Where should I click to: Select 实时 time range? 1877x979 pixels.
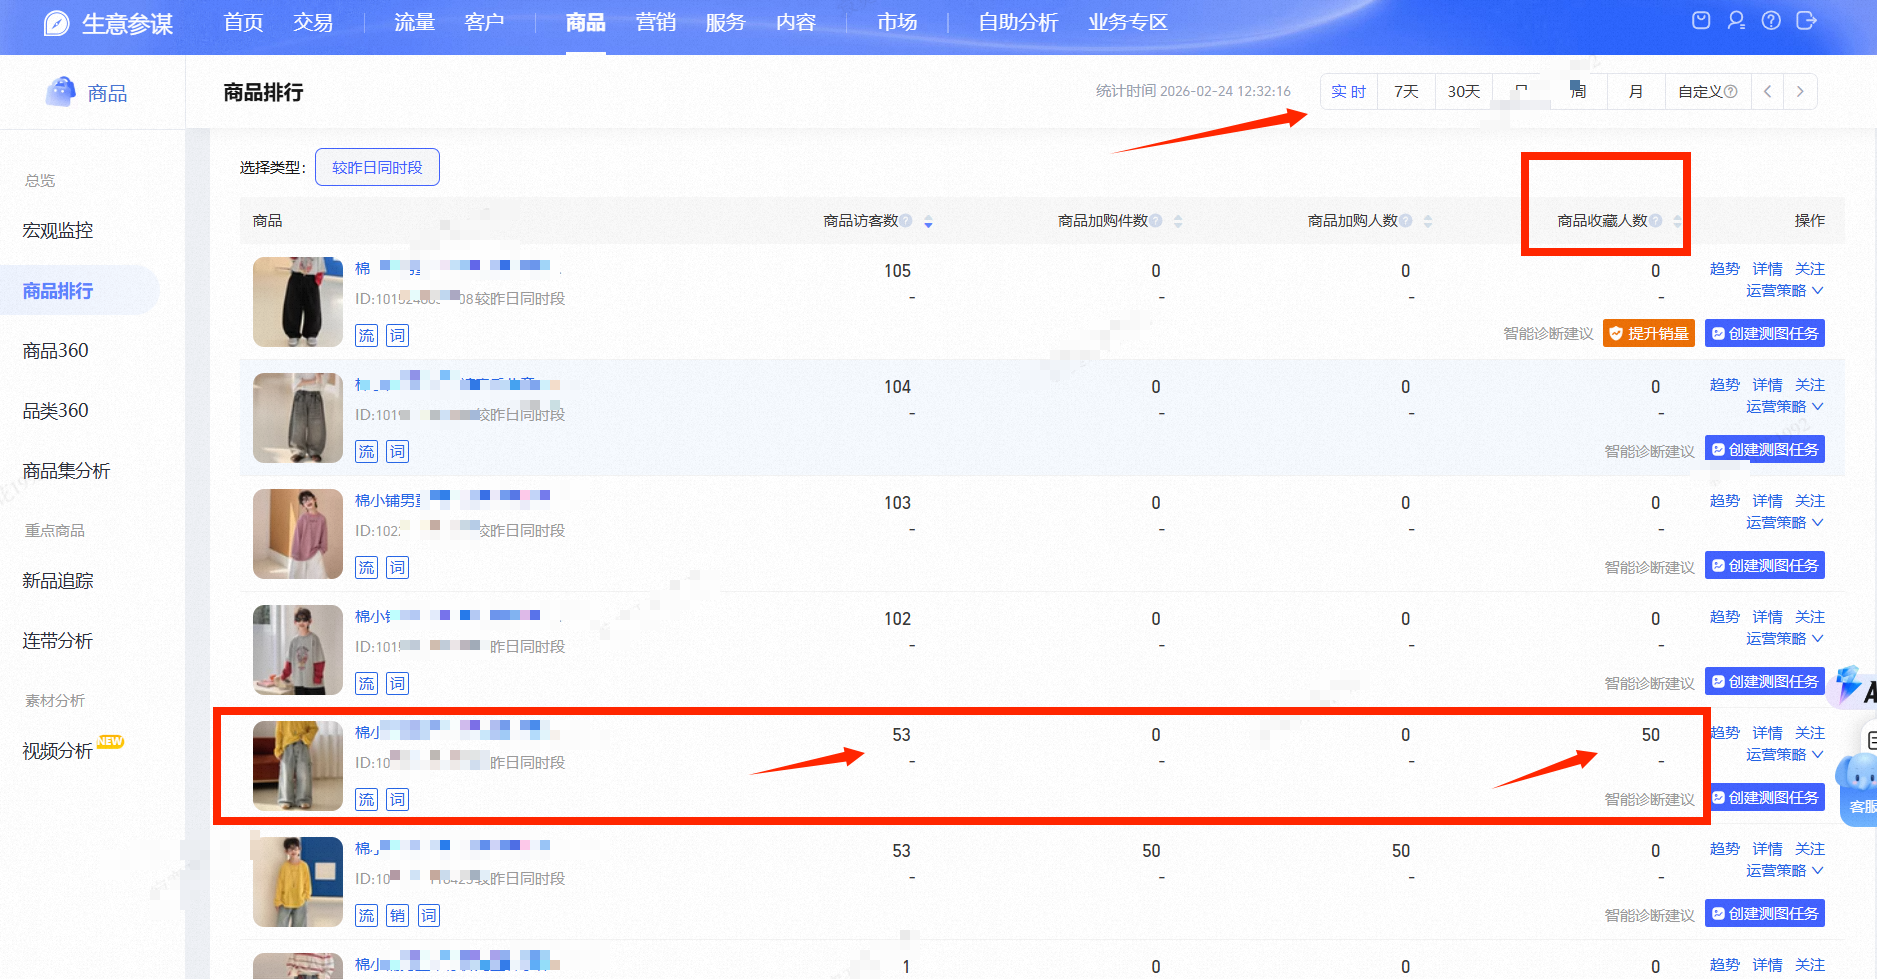(x=1349, y=92)
